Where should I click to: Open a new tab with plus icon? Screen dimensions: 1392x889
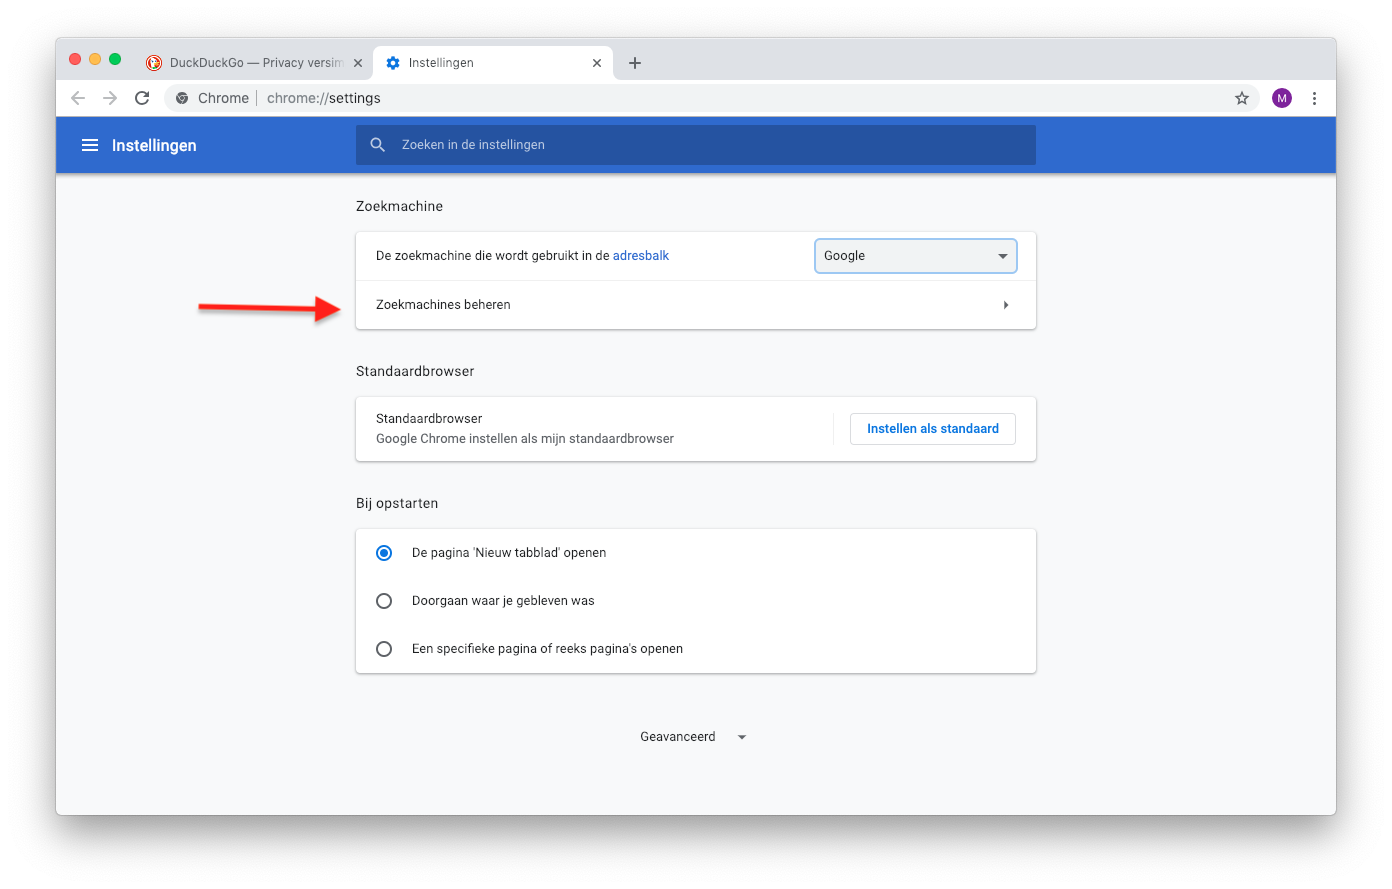click(634, 63)
